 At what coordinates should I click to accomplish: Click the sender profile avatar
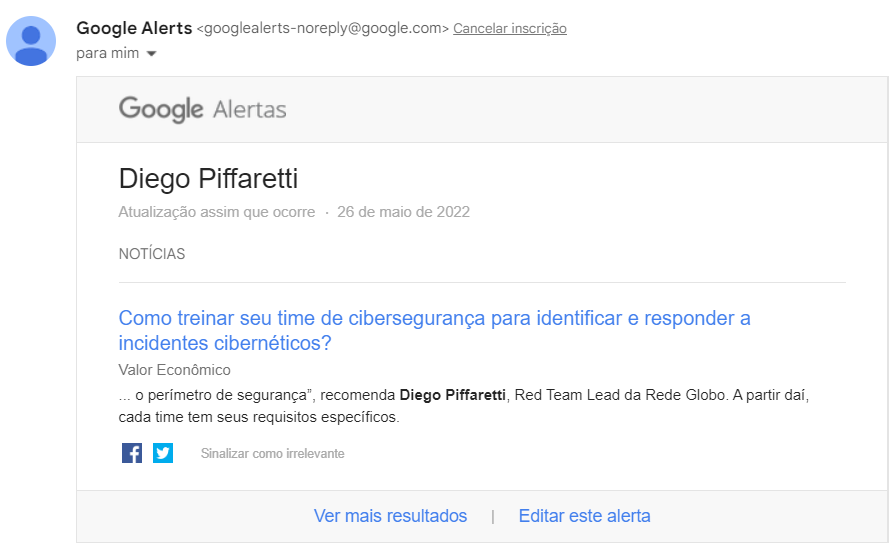[31, 41]
